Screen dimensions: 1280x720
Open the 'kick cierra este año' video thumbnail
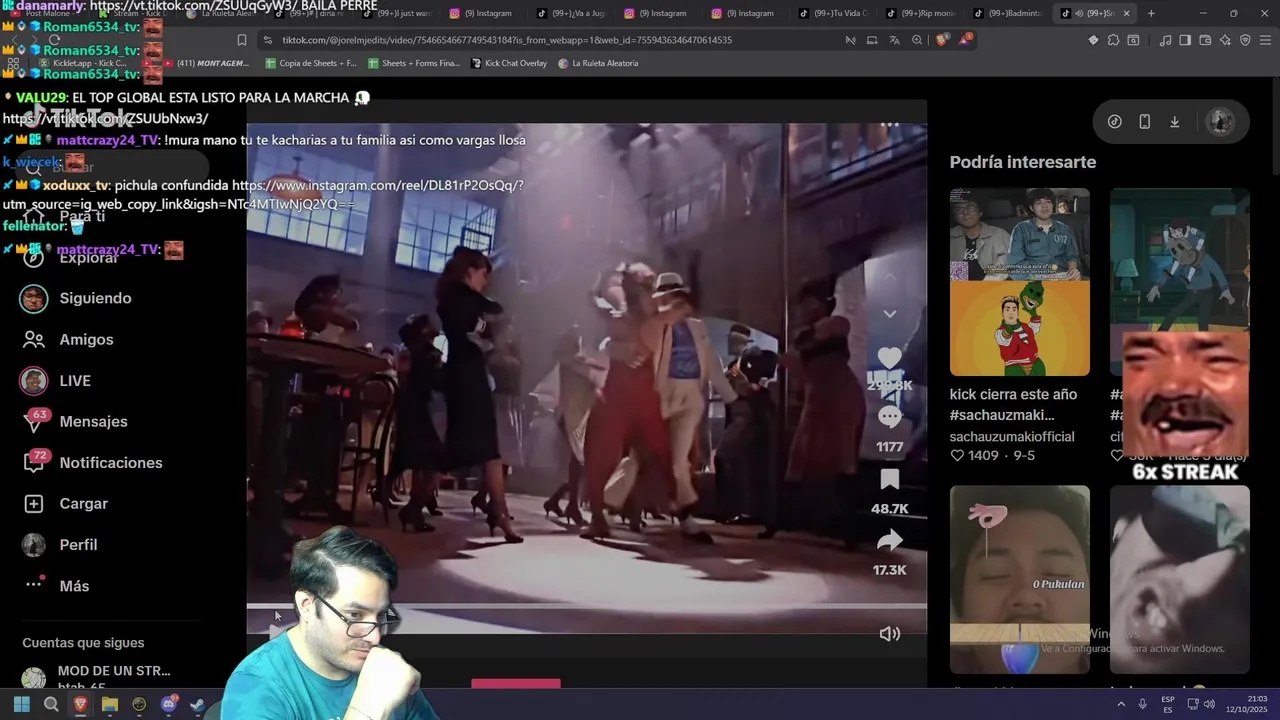click(1019, 282)
